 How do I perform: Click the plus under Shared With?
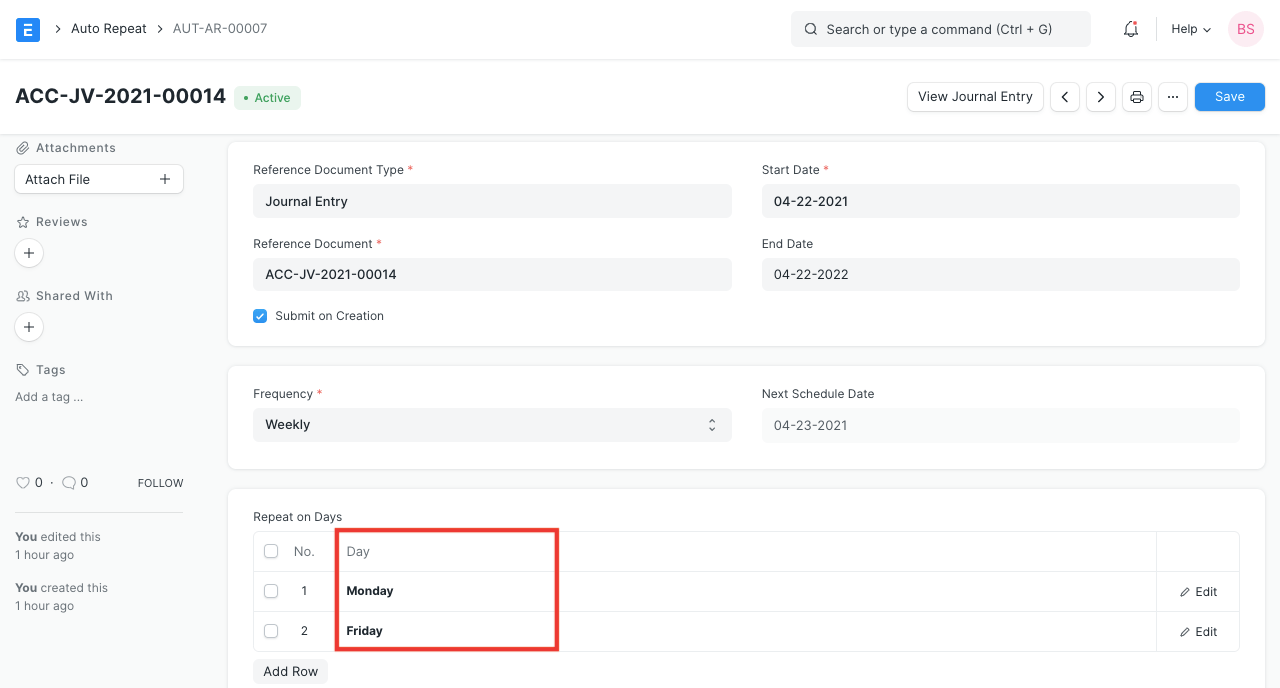coord(29,327)
